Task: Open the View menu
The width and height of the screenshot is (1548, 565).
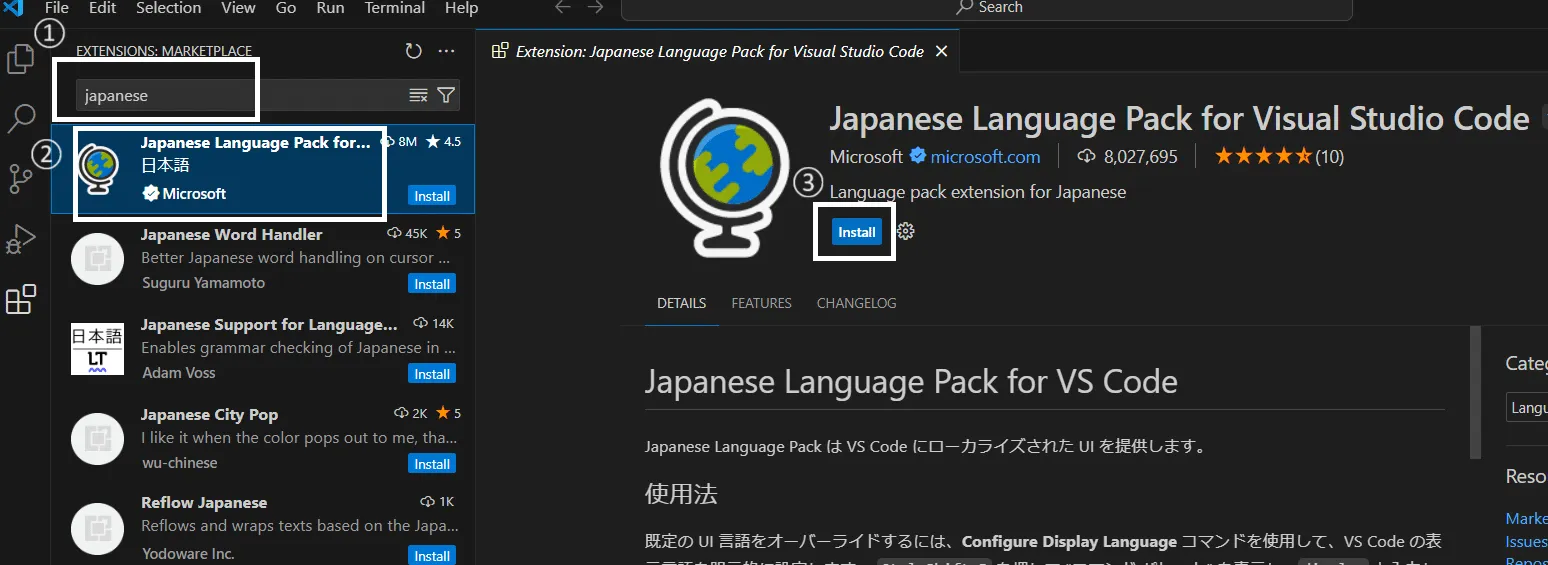Action: (238, 8)
